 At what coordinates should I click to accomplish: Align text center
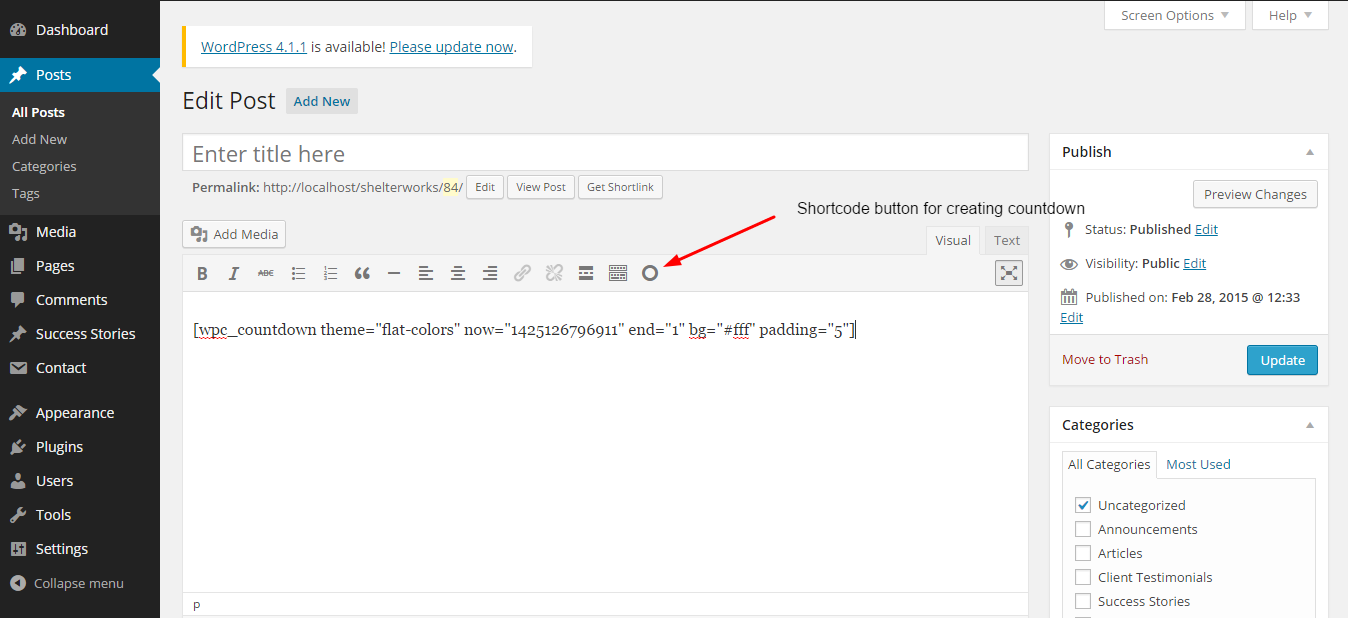click(458, 273)
